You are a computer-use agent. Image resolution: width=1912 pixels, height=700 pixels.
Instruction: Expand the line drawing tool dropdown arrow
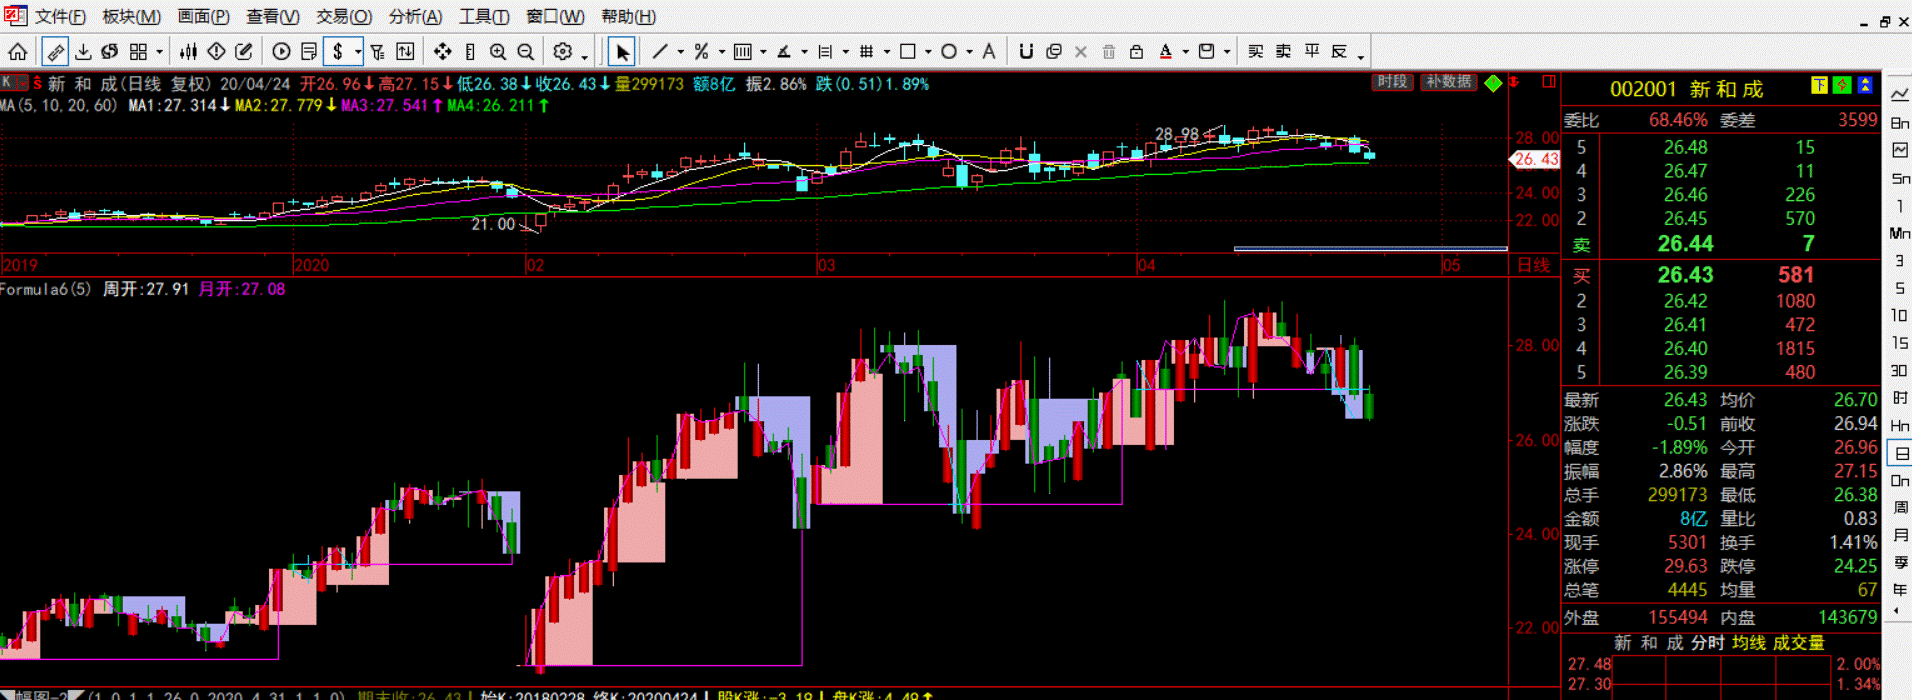point(681,52)
